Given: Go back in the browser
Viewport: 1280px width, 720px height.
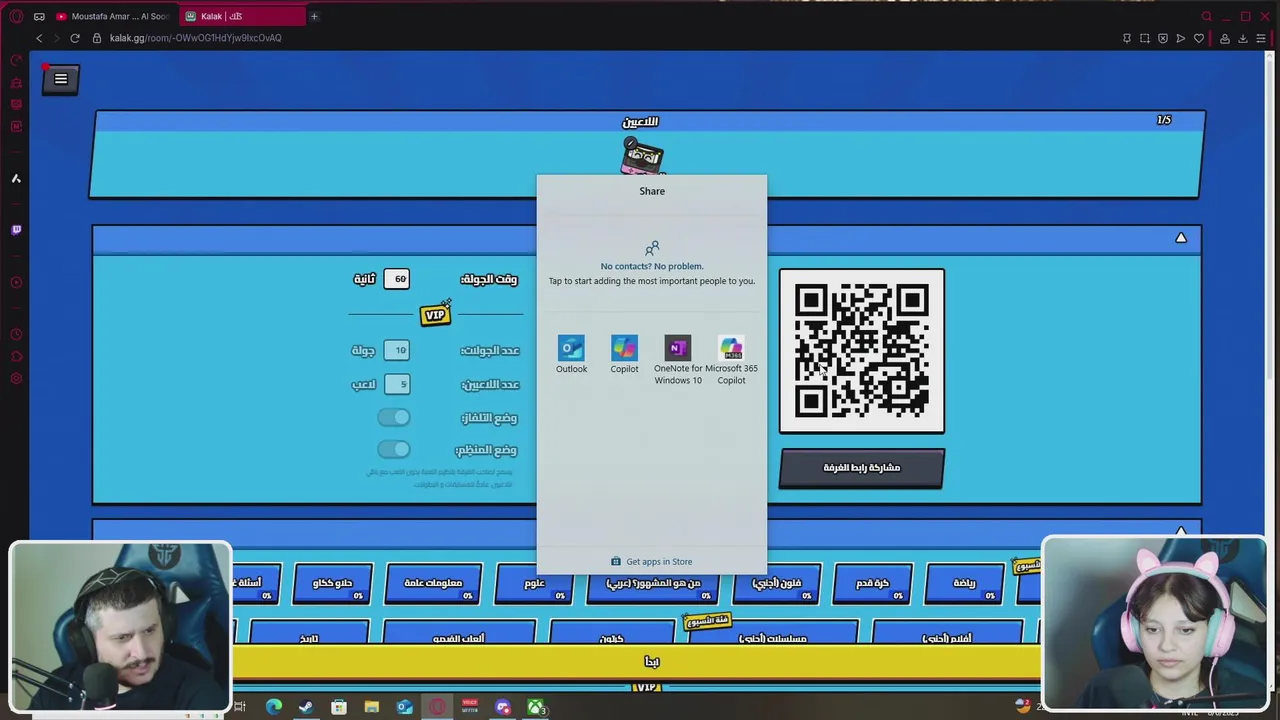Looking at the screenshot, I should 39,38.
